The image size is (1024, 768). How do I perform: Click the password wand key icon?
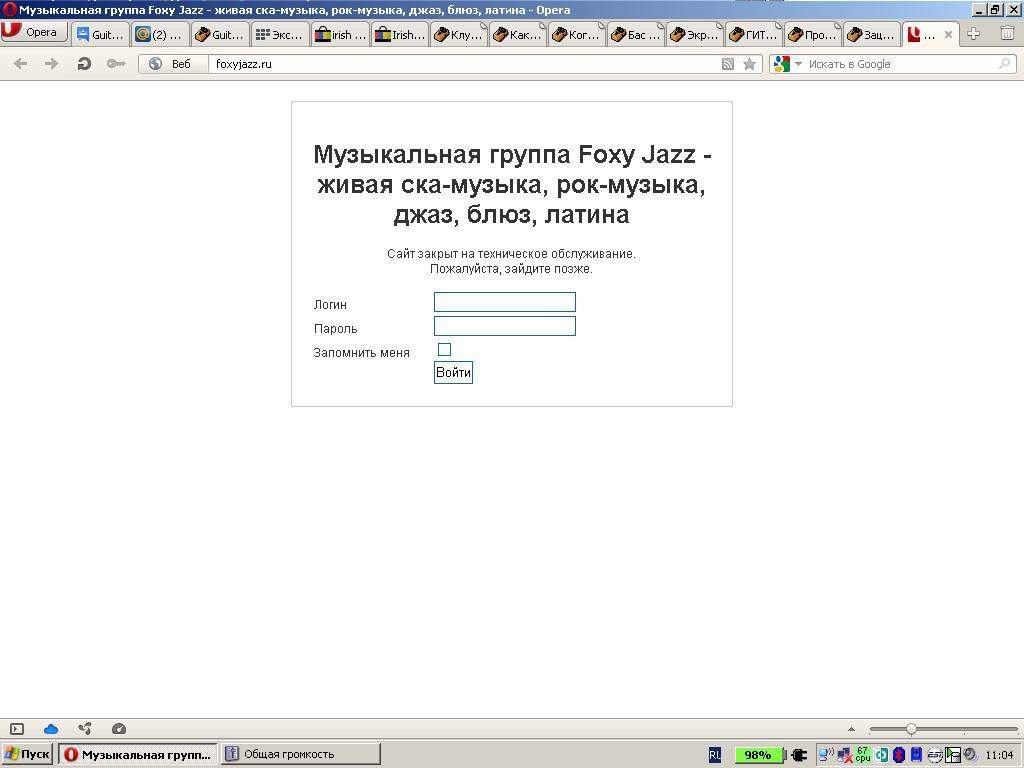pos(116,64)
